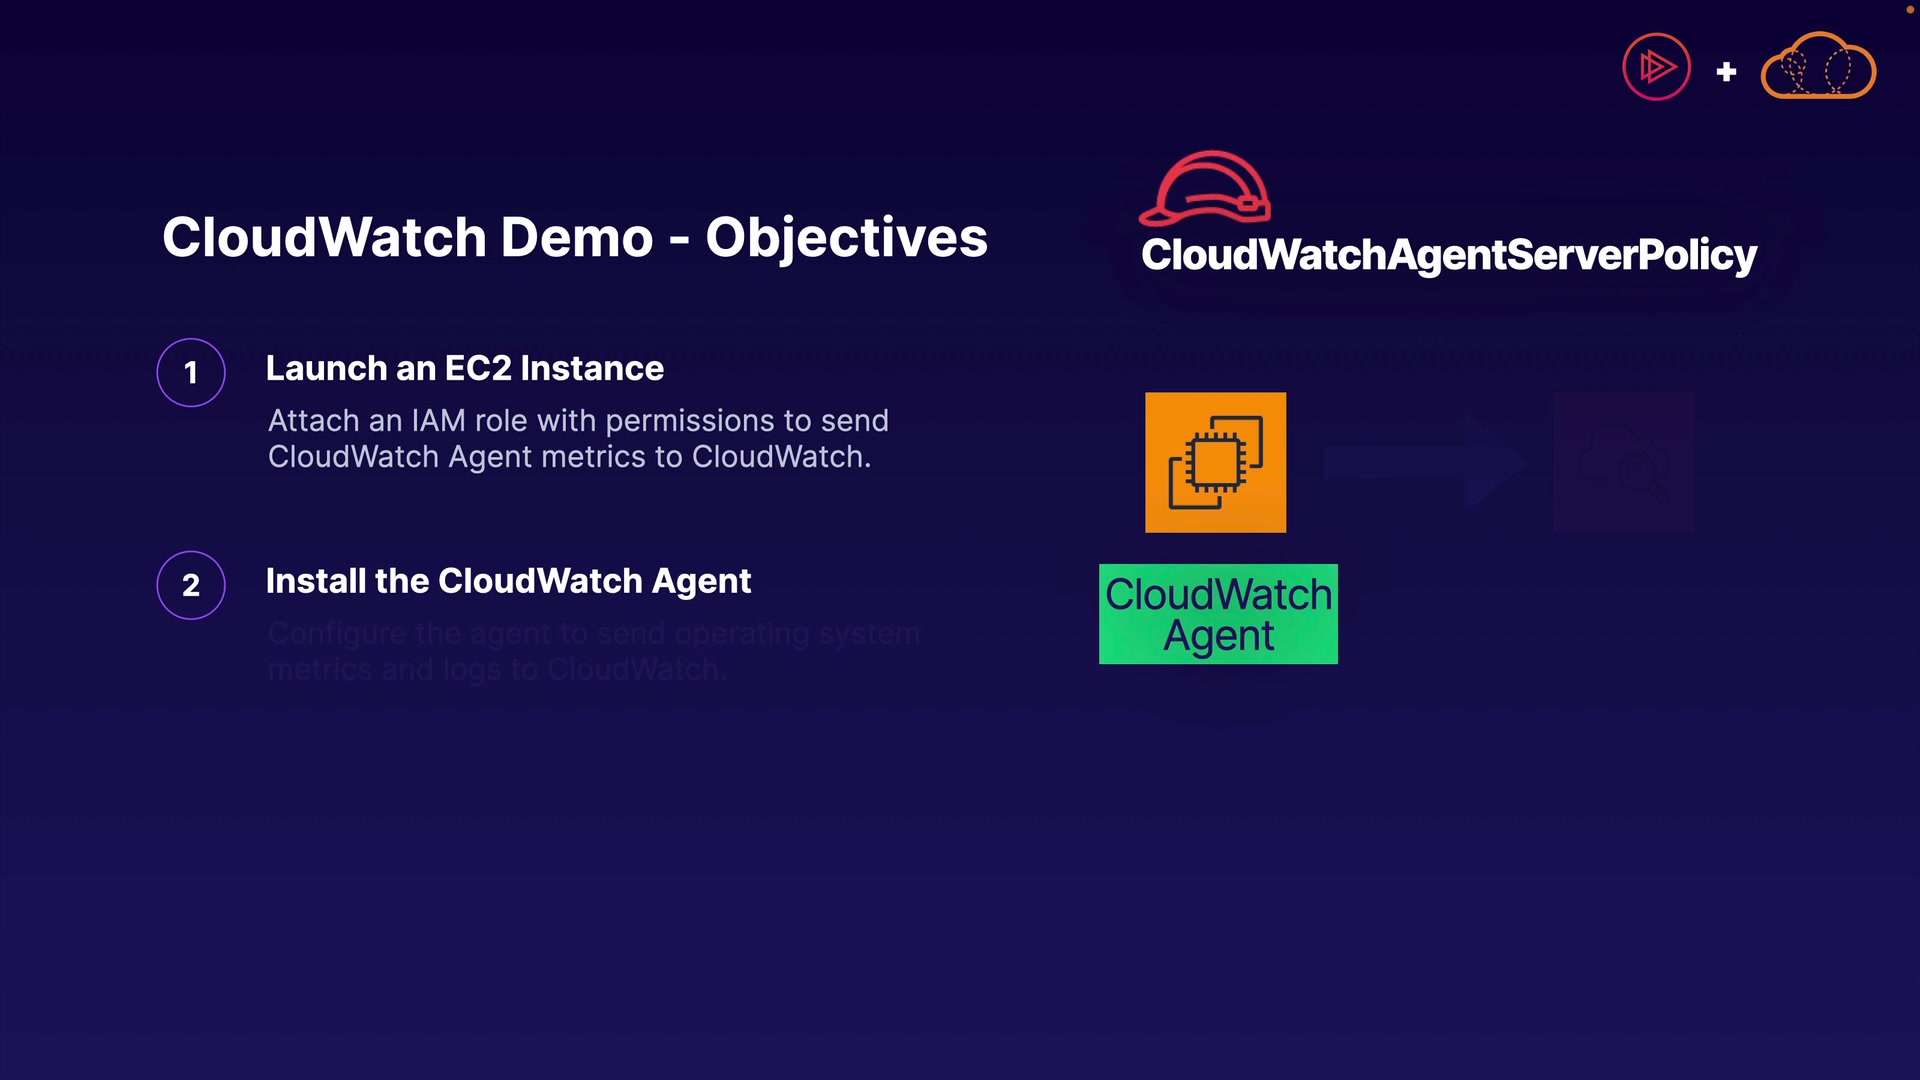Image resolution: width=1920 pixels, height=1080 pixels.
Task: Click the Launch an EC2 Instance heading
Action: click(464, 368)
